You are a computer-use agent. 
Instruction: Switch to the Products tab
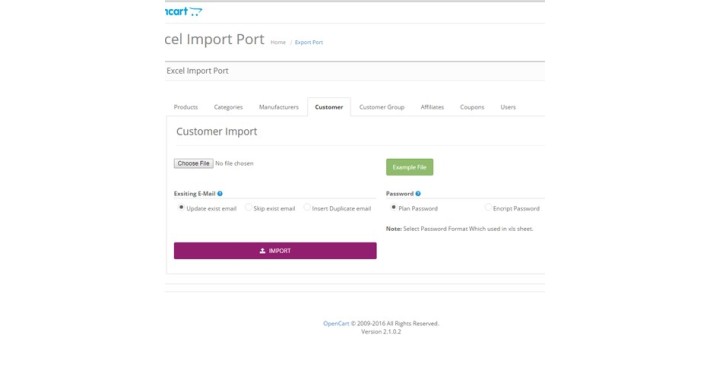coord(186,107)
